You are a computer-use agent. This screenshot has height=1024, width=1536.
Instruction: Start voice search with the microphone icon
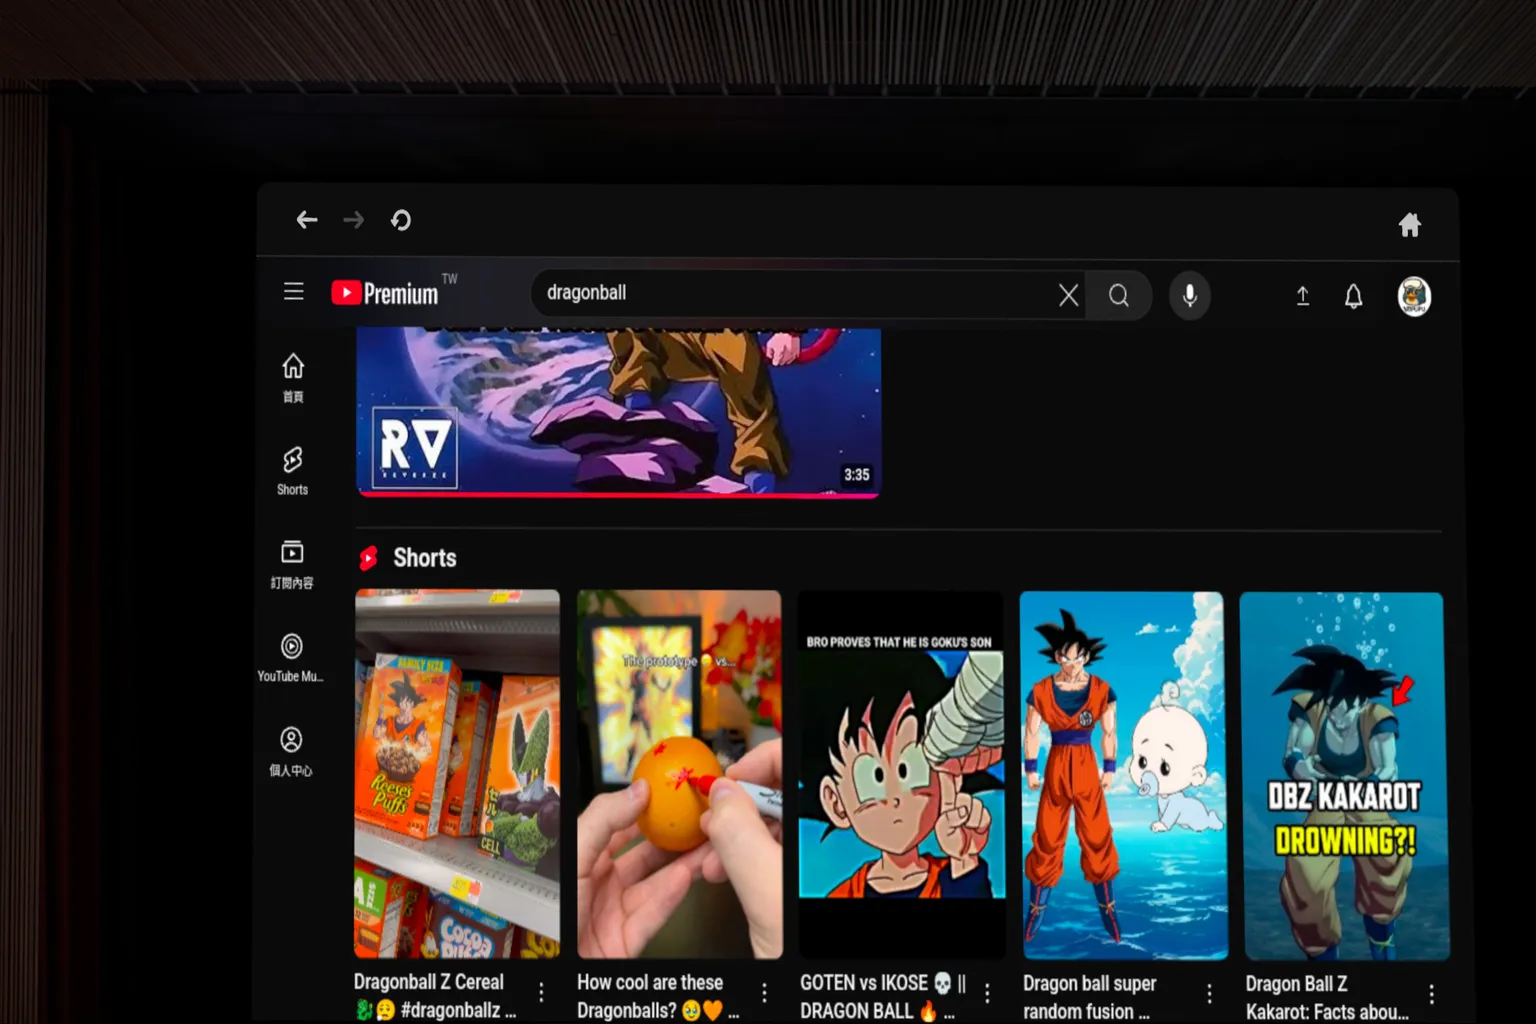1190,296
